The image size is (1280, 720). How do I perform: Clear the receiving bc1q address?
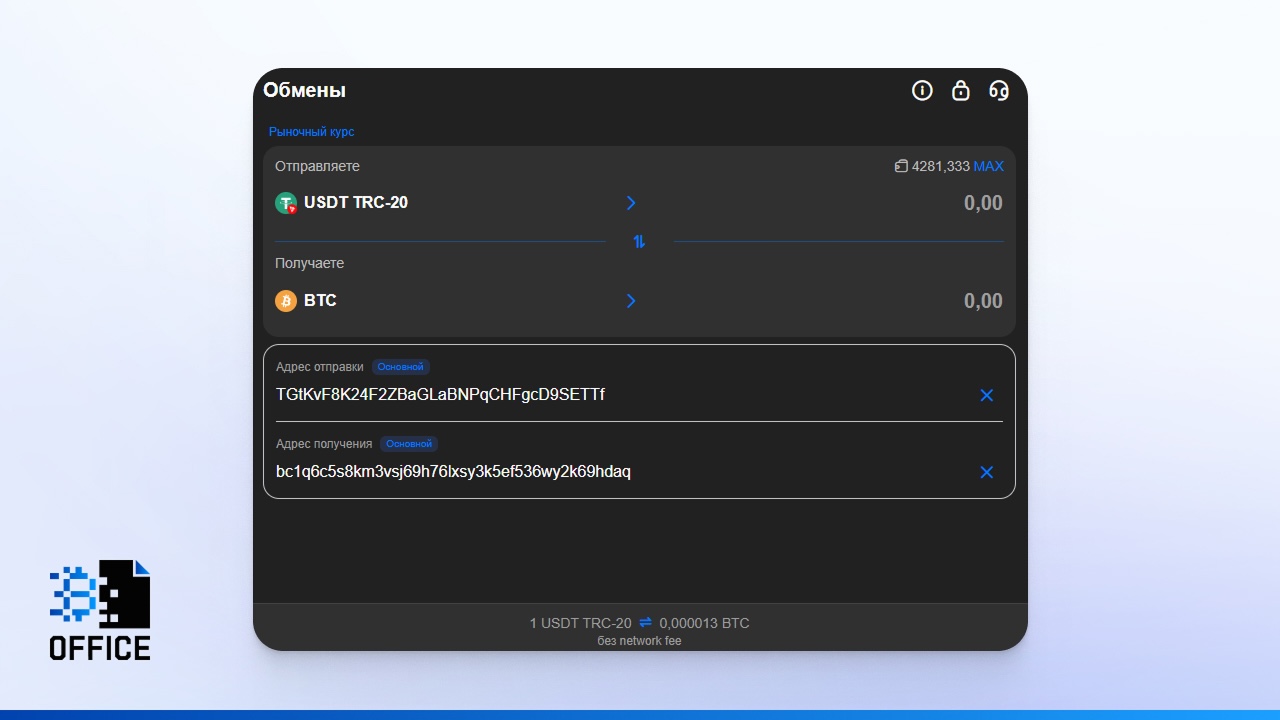[986, 472]
